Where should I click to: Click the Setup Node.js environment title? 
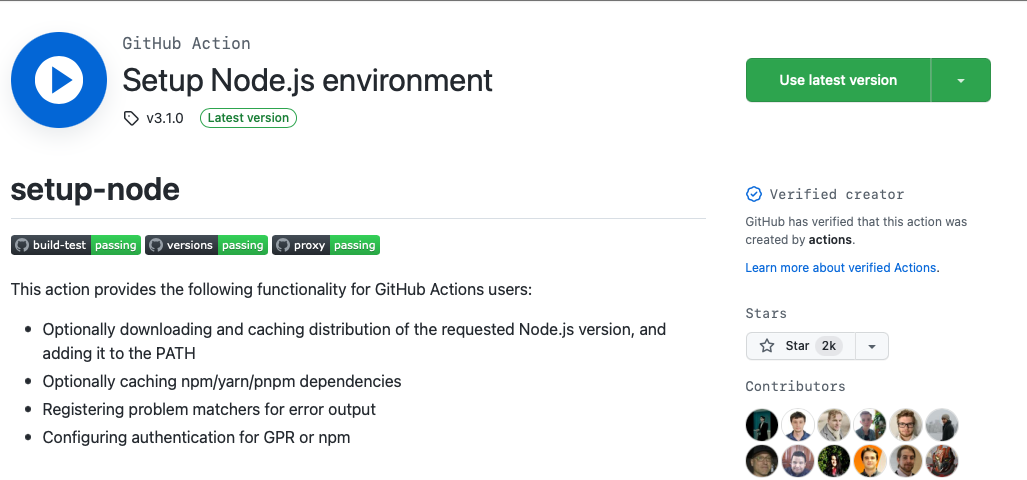[307, 81]
